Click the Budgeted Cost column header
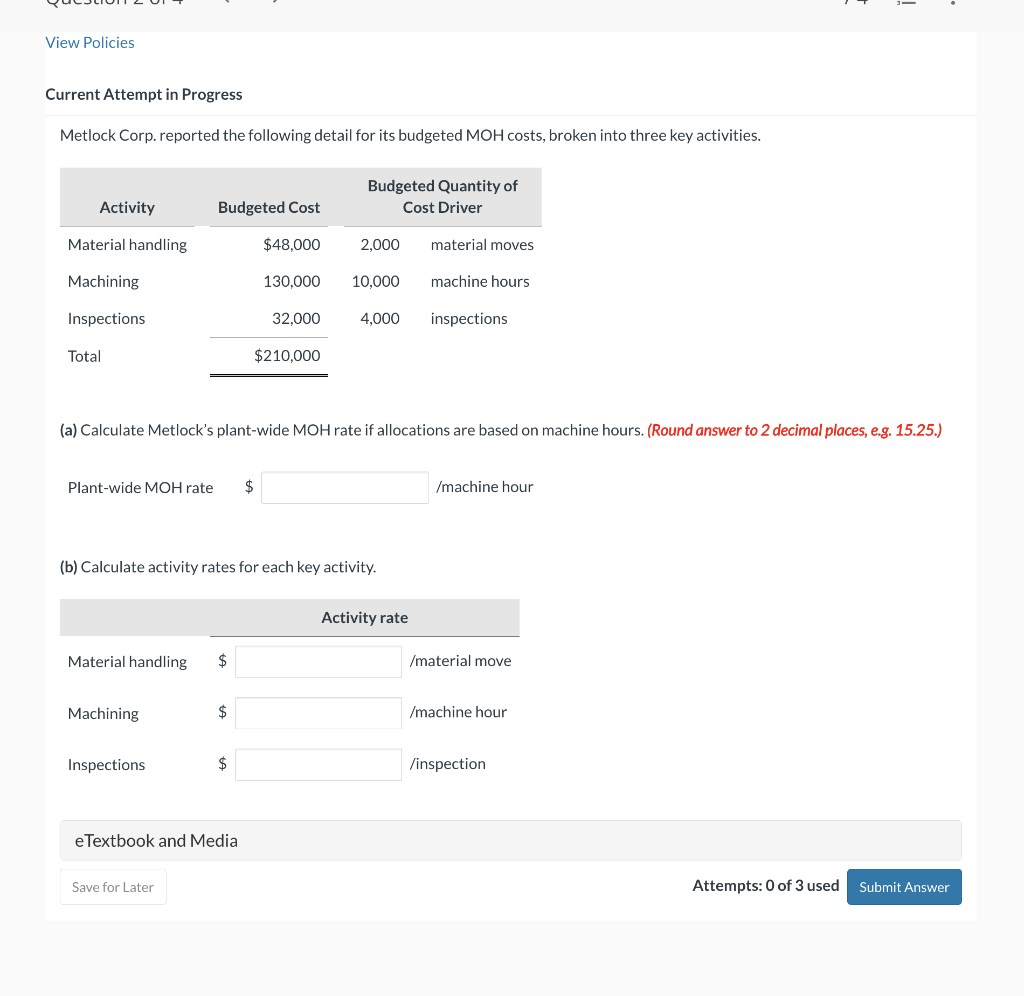 [268, 207]
